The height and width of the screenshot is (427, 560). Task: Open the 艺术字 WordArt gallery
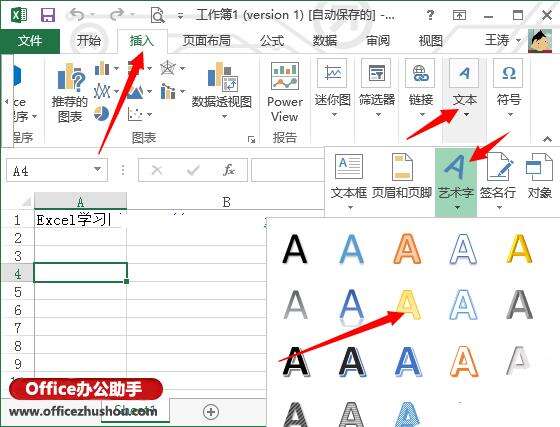click(x=456, y=182)
